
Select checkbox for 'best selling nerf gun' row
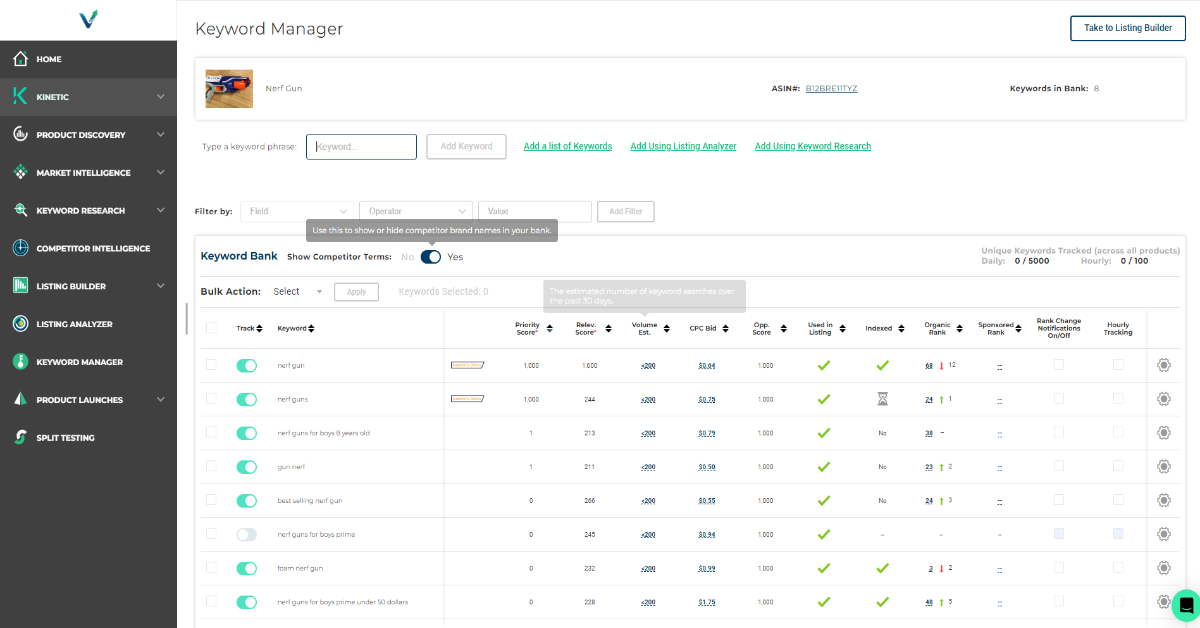(x=211, y=499)
